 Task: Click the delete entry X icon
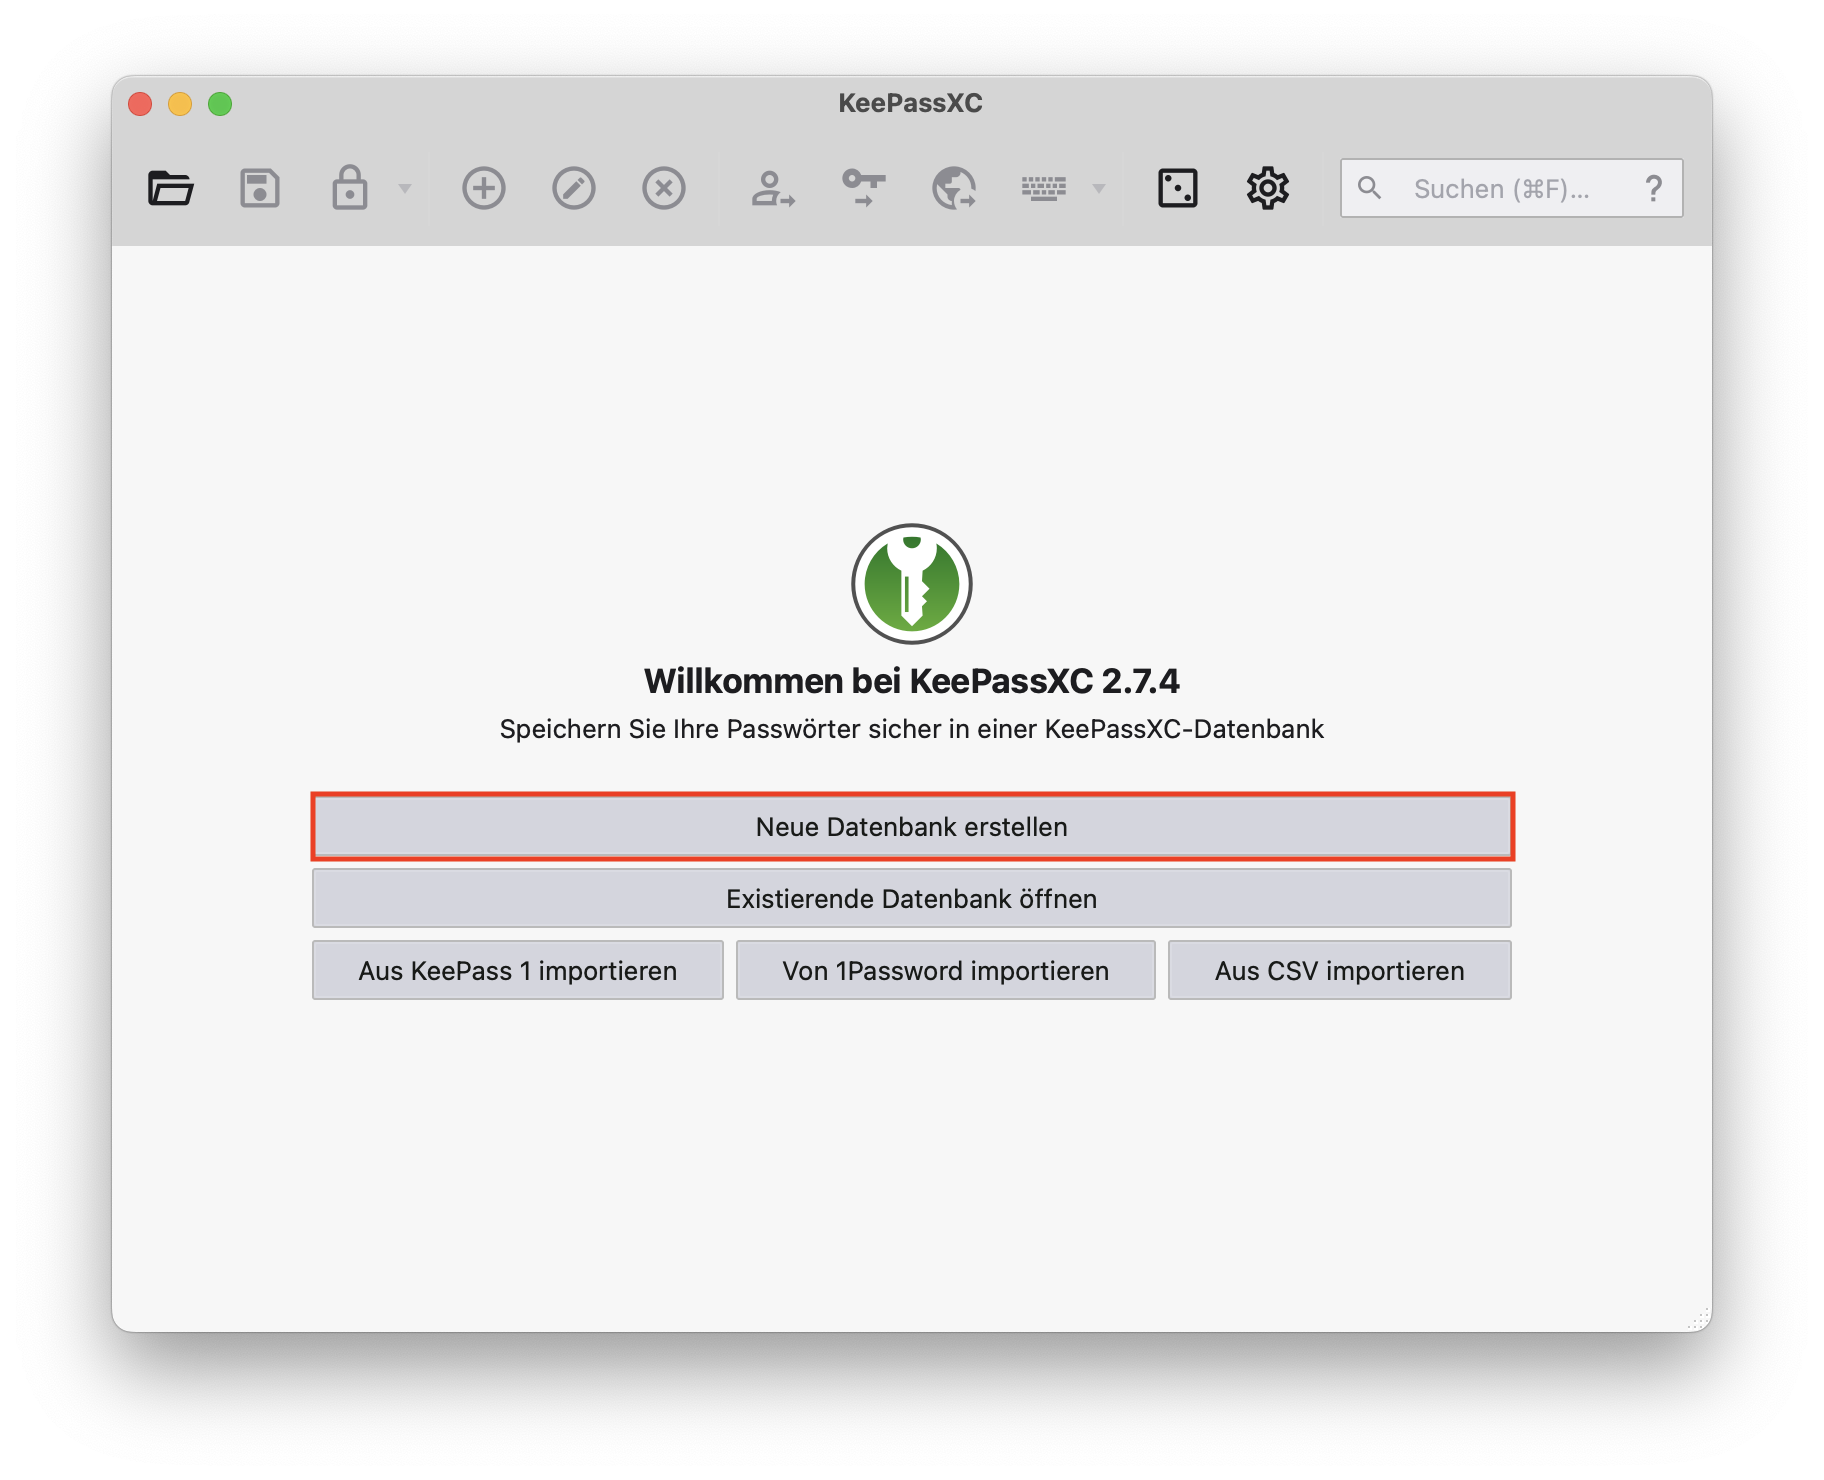tap(664, 188)
